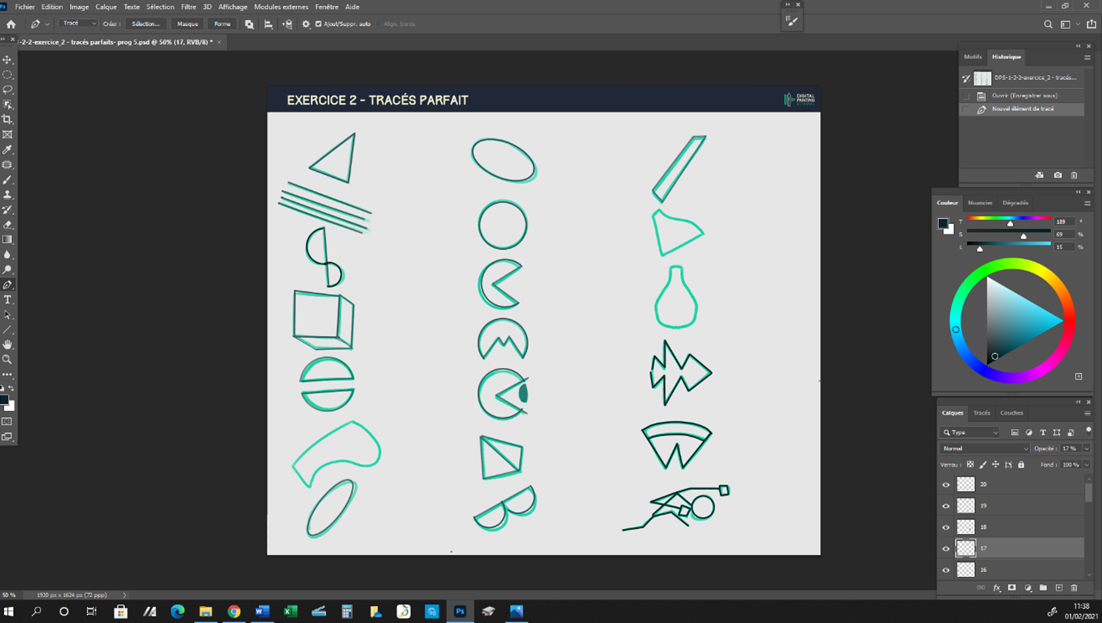Click the new layer icon in Calques panel
The width and height of the screenshot is (1102, 623).
pos(1059,587)
